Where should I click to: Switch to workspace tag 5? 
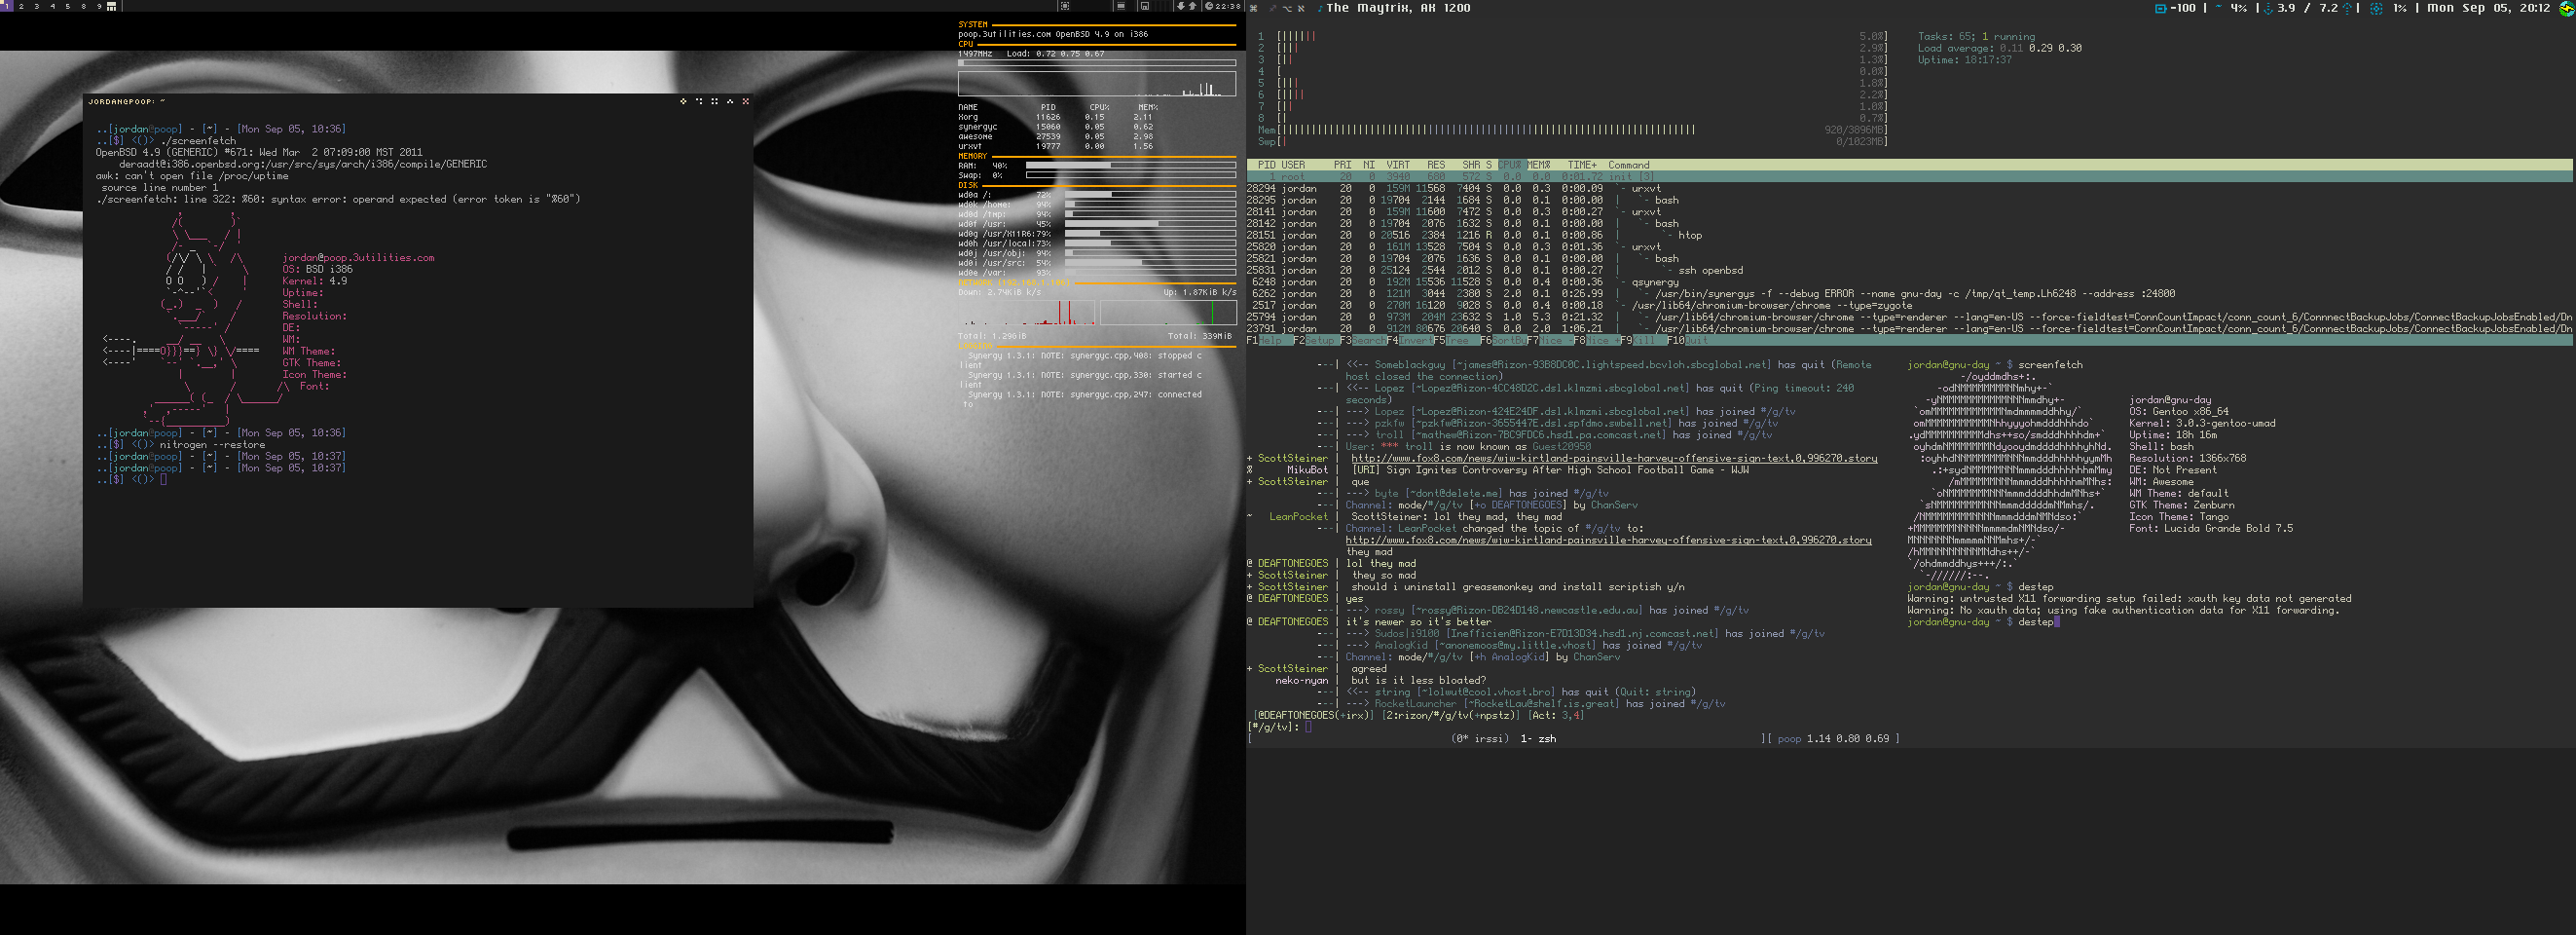67,6
